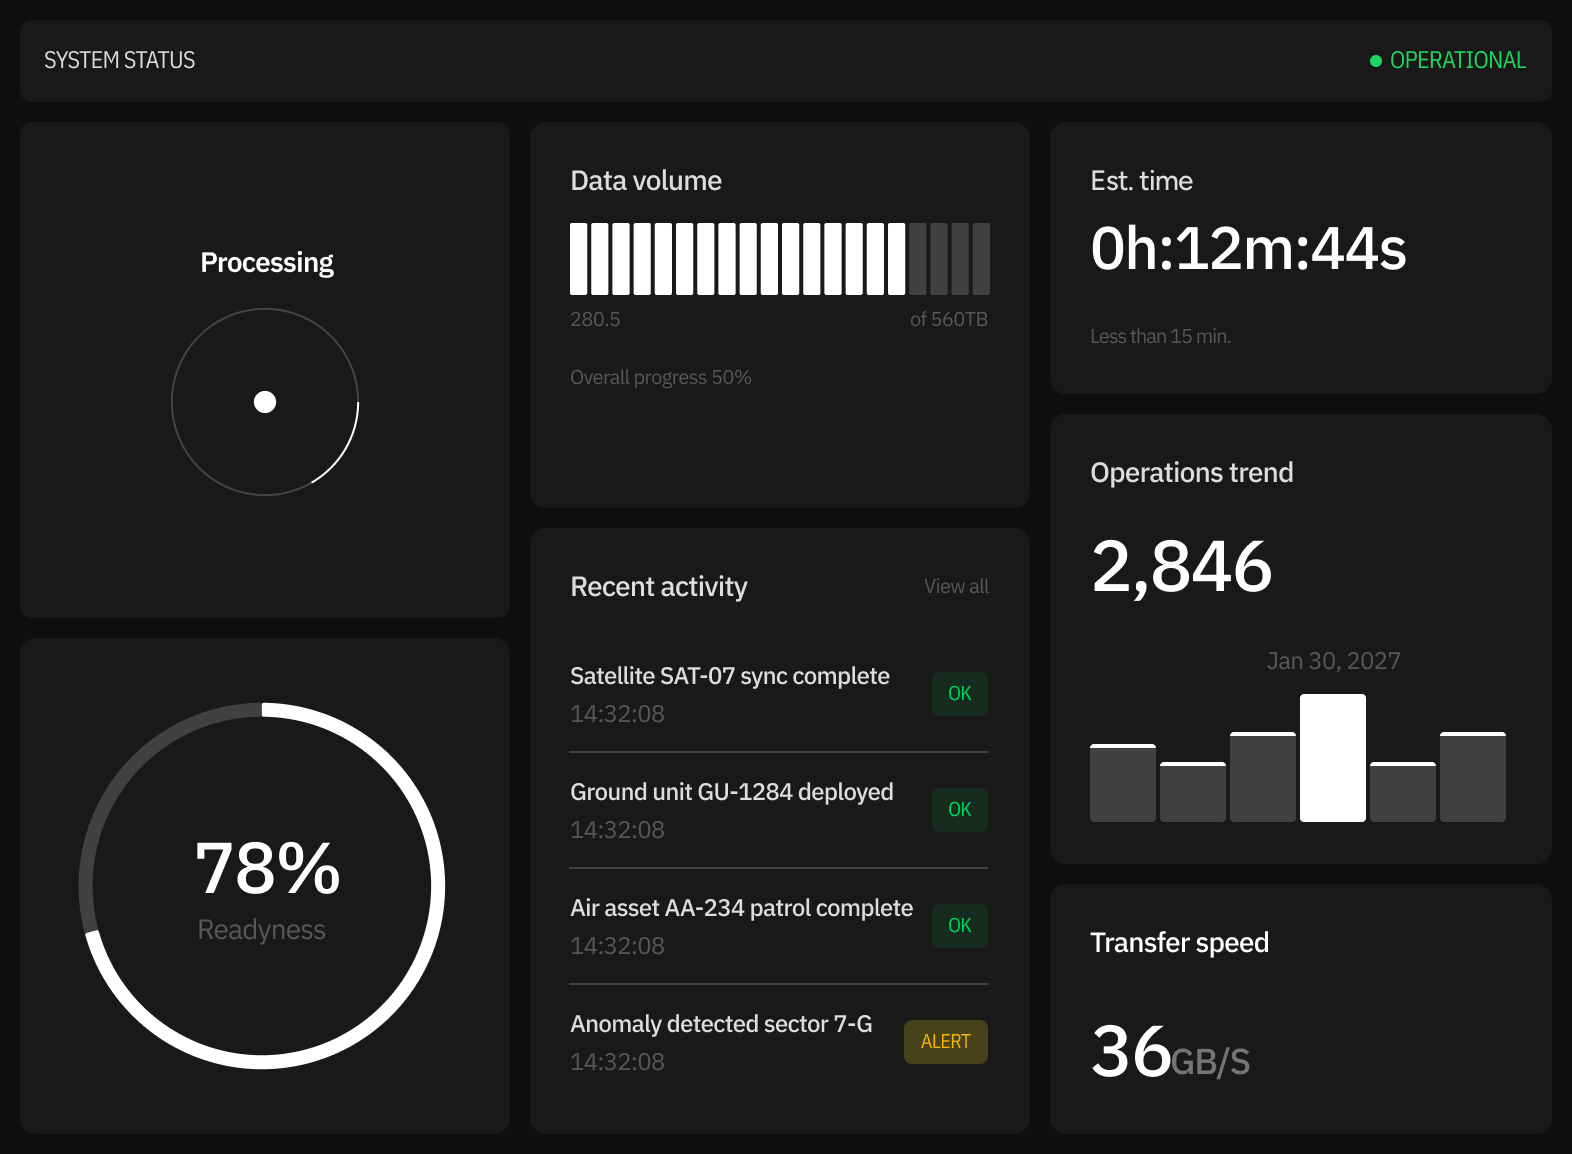This screenshot has width=1572, height=1154.
Task: Click the Jan 30, 2027 date label
Action: point(1333,661)
